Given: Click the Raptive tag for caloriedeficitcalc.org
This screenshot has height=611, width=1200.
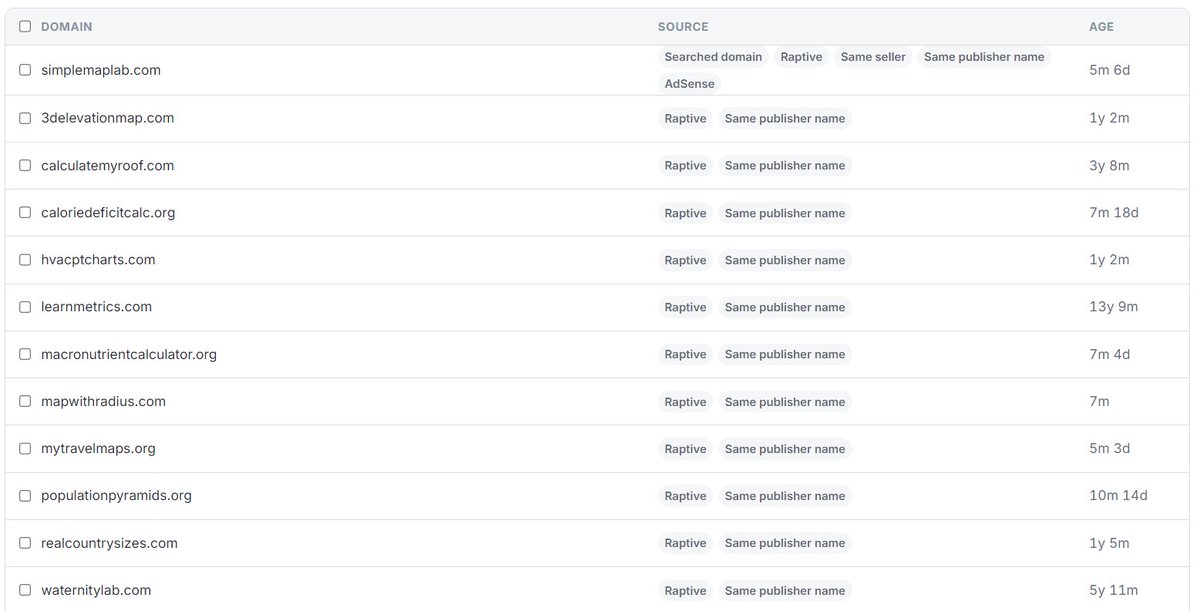Looking at the screenshot, I should 685,213.
